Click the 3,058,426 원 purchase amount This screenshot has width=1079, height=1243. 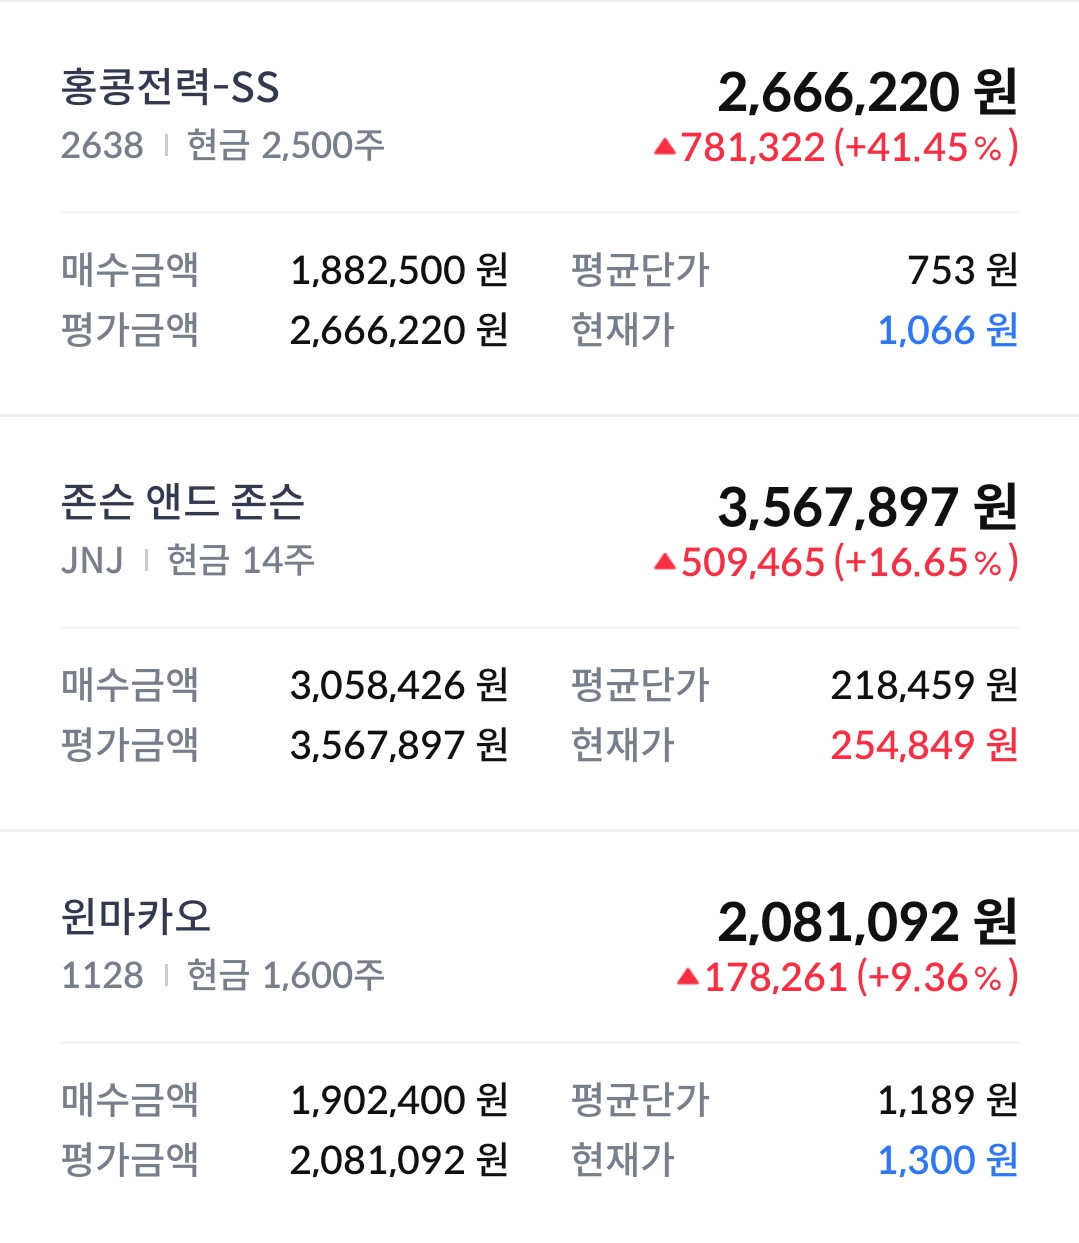(399, 685)
